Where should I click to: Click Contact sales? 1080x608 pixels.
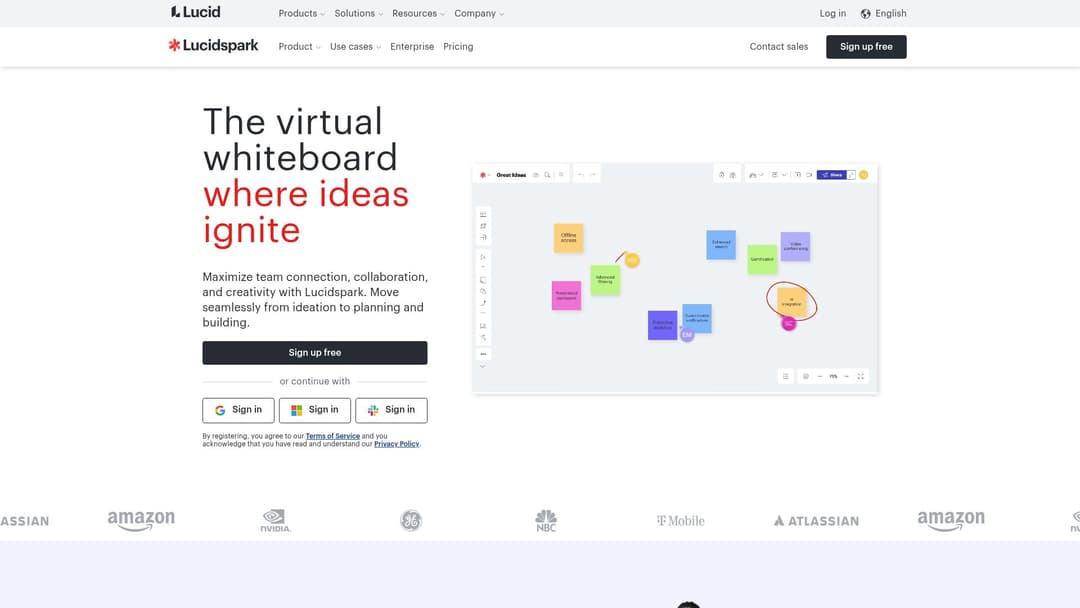point(779,47)
